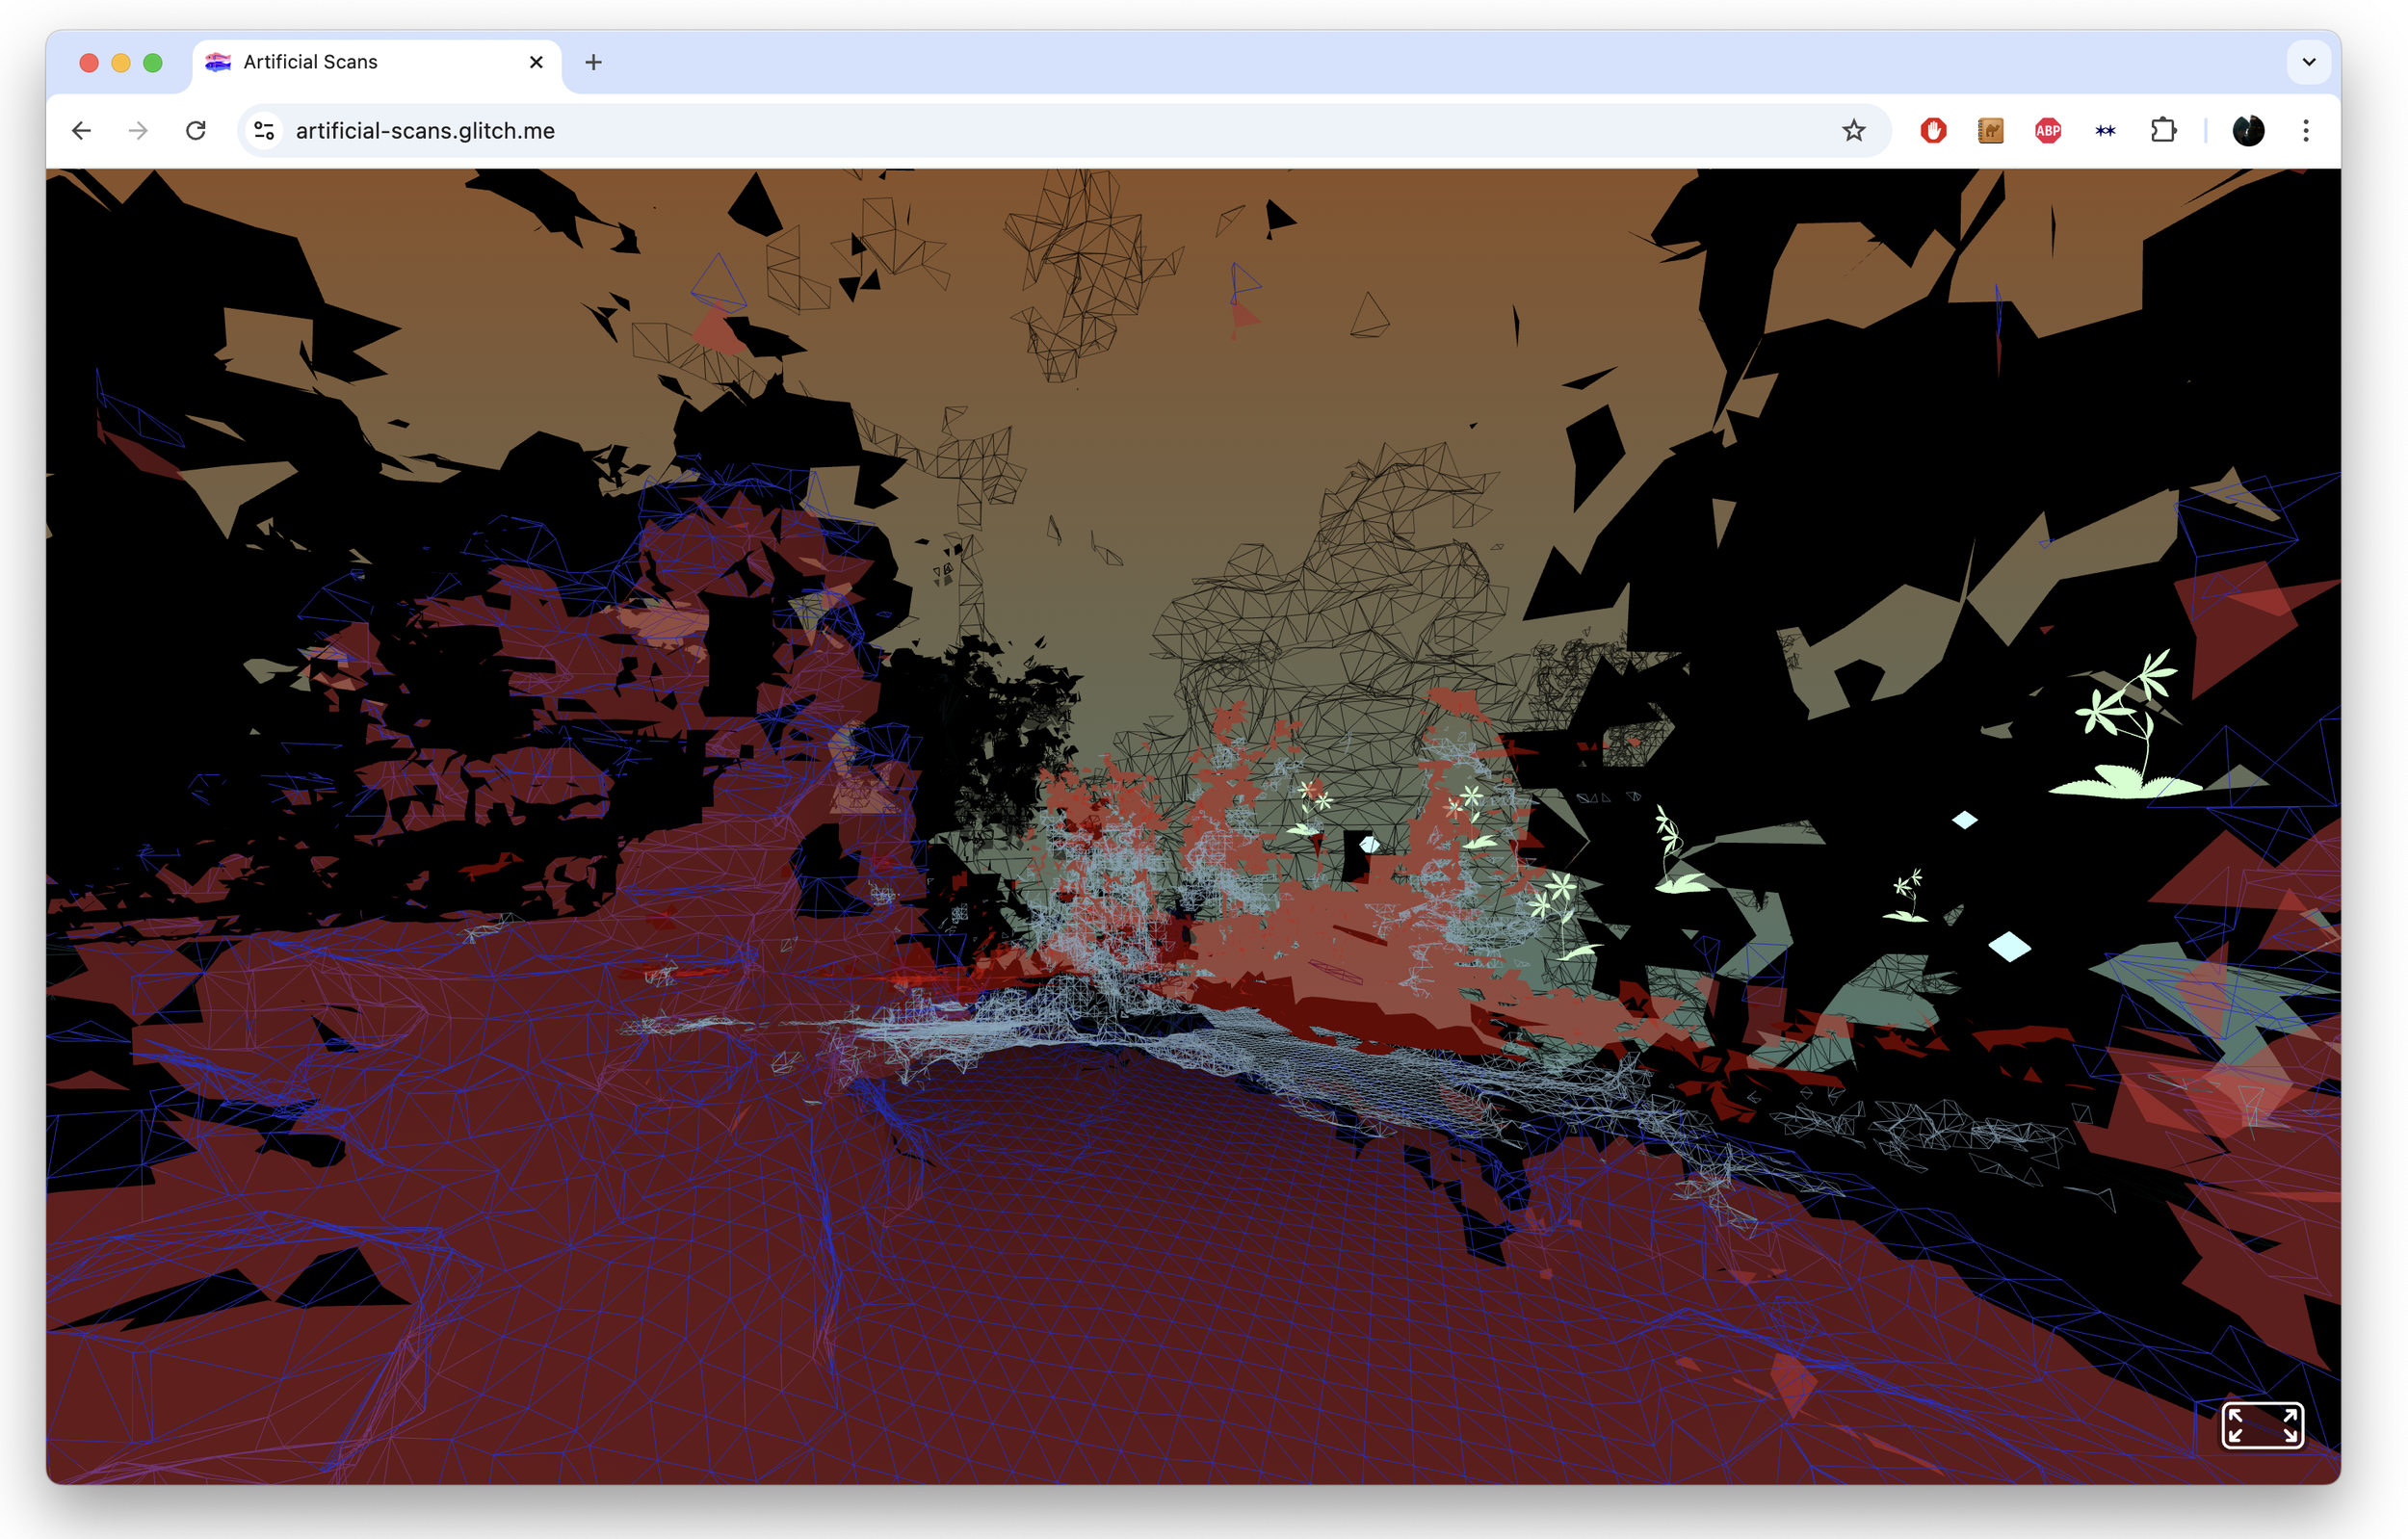Open the ABP Adblock Plus extension

[x=2048, y=131]
